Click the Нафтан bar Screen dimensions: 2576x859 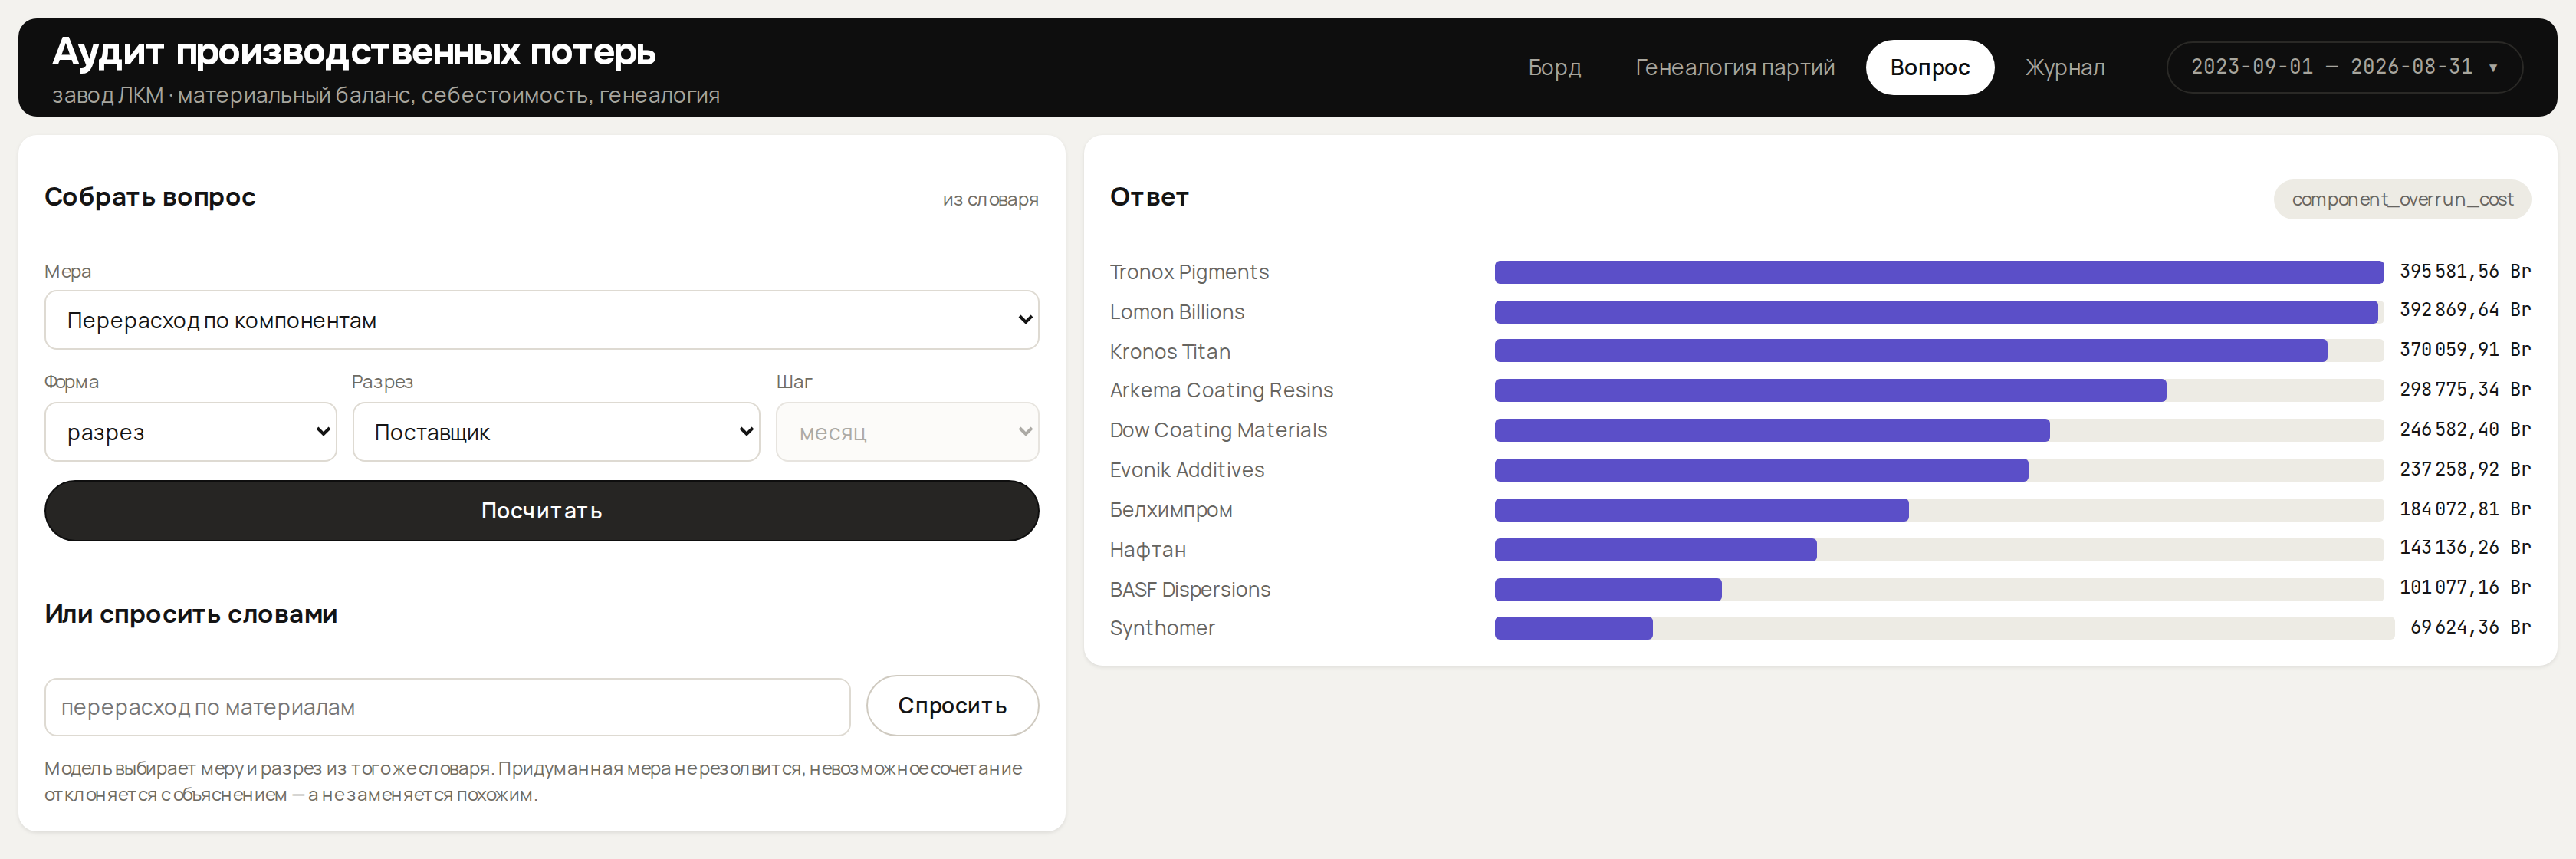(x=1655, y=550)
